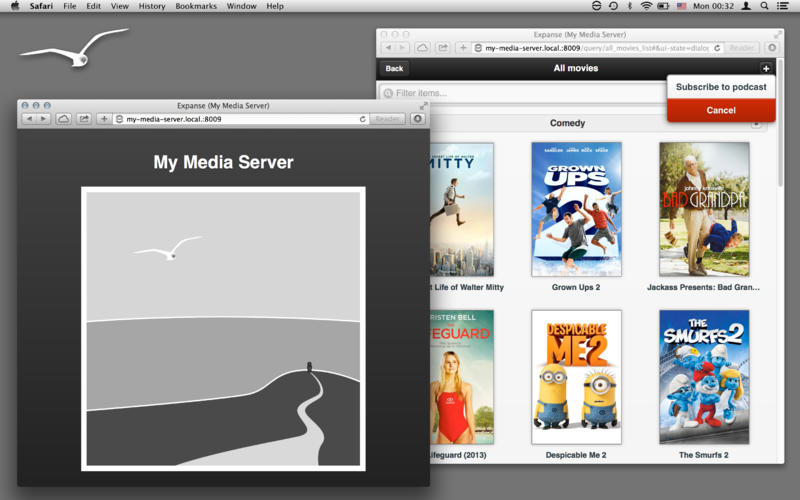Click the battery status icon
Viewport: 800px width, 500px height.
point(663,6)
